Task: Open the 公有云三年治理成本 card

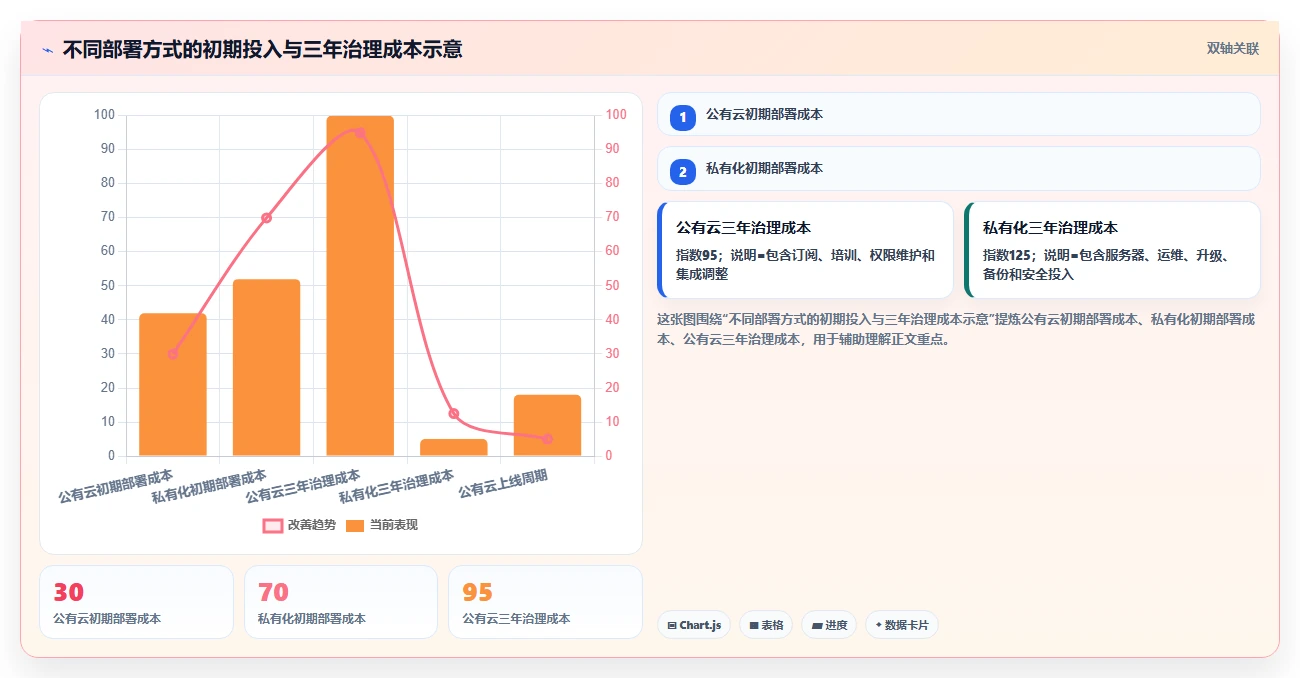Action: tap(805, 250)
